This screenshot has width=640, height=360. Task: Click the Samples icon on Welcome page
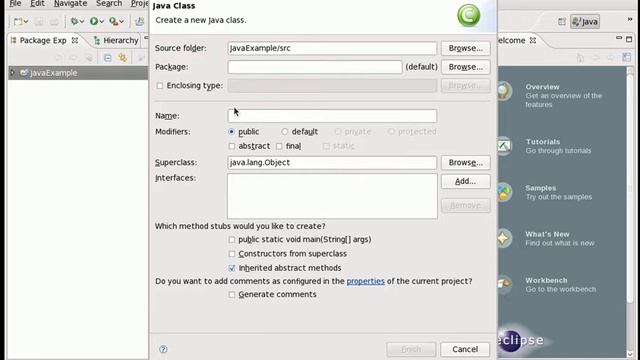[504, 192]
